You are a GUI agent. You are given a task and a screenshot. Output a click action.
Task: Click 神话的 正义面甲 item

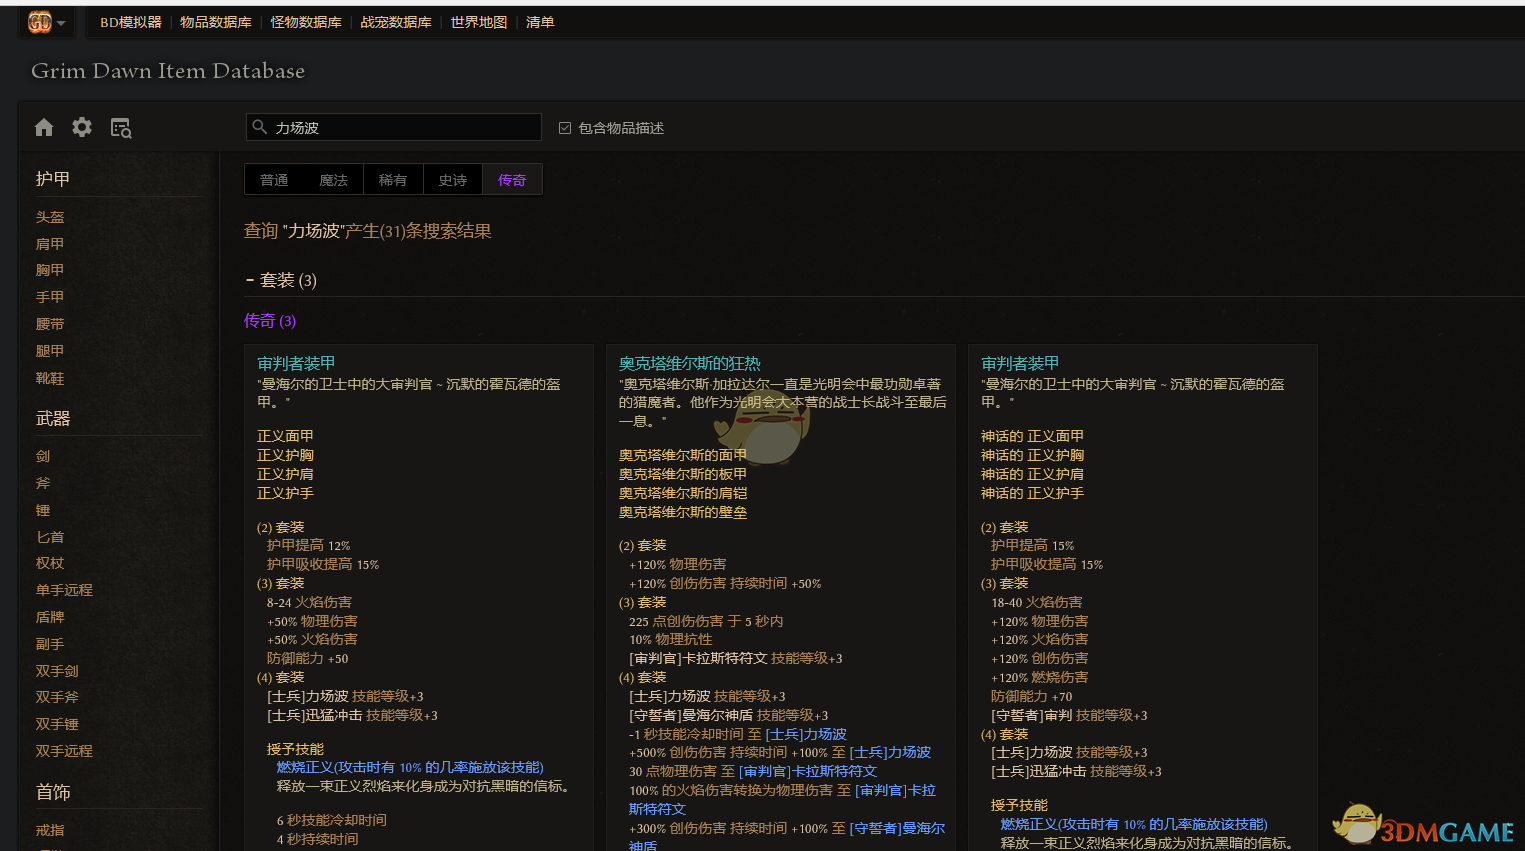[1032, 436]
